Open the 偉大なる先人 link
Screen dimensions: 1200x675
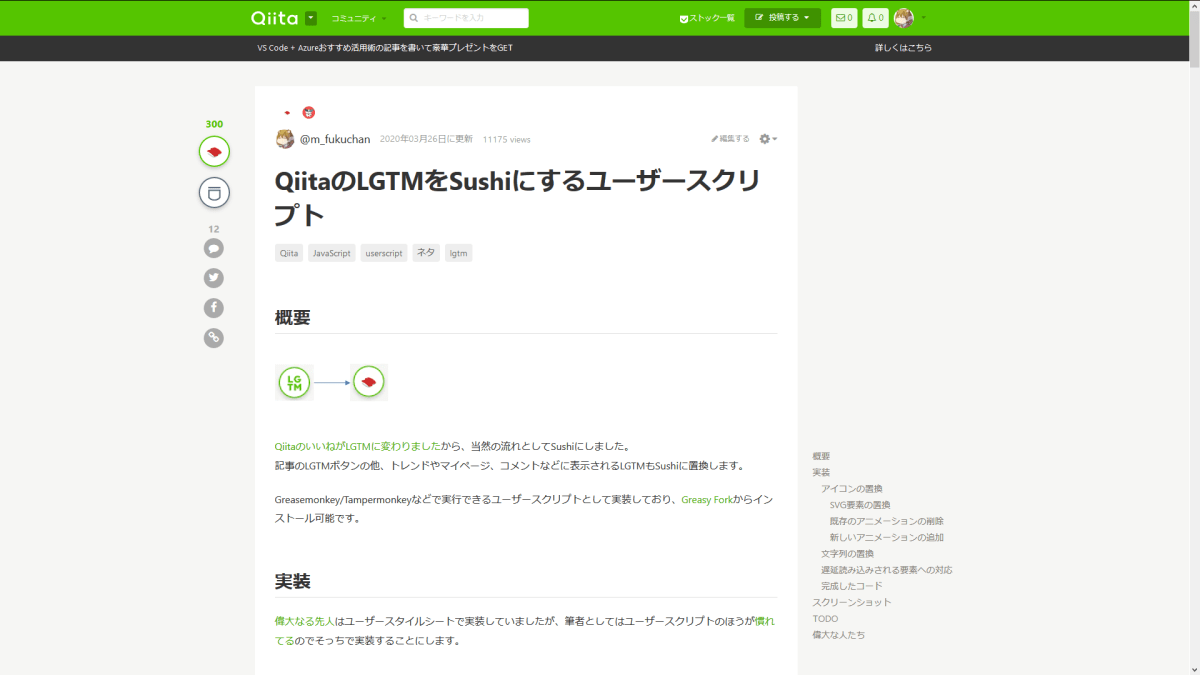[304, 621]
